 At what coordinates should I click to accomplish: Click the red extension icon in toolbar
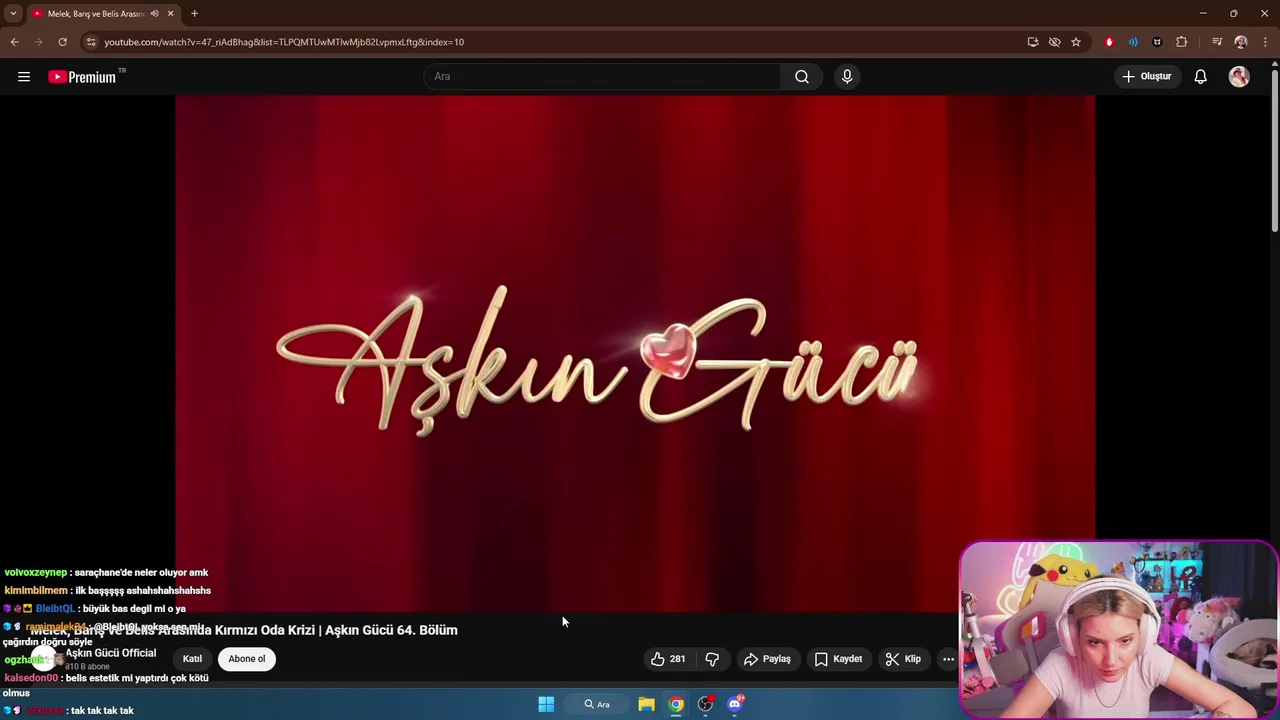point(1109,42)
